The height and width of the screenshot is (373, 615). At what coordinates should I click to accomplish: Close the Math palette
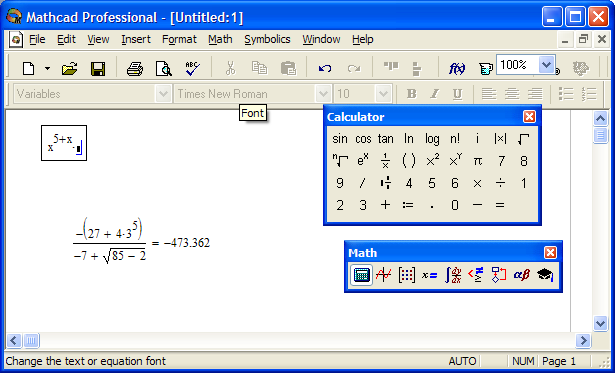coord(550,253)
